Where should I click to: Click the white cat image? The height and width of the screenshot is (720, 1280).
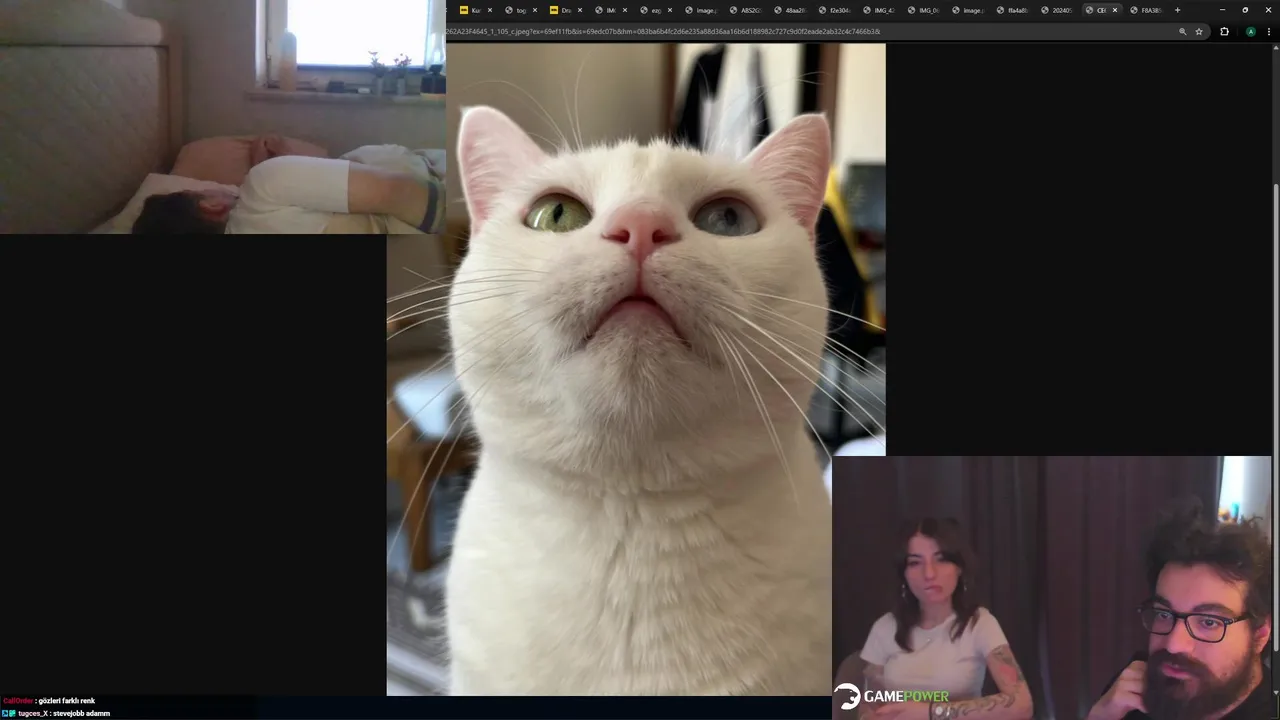pos(636,370)
